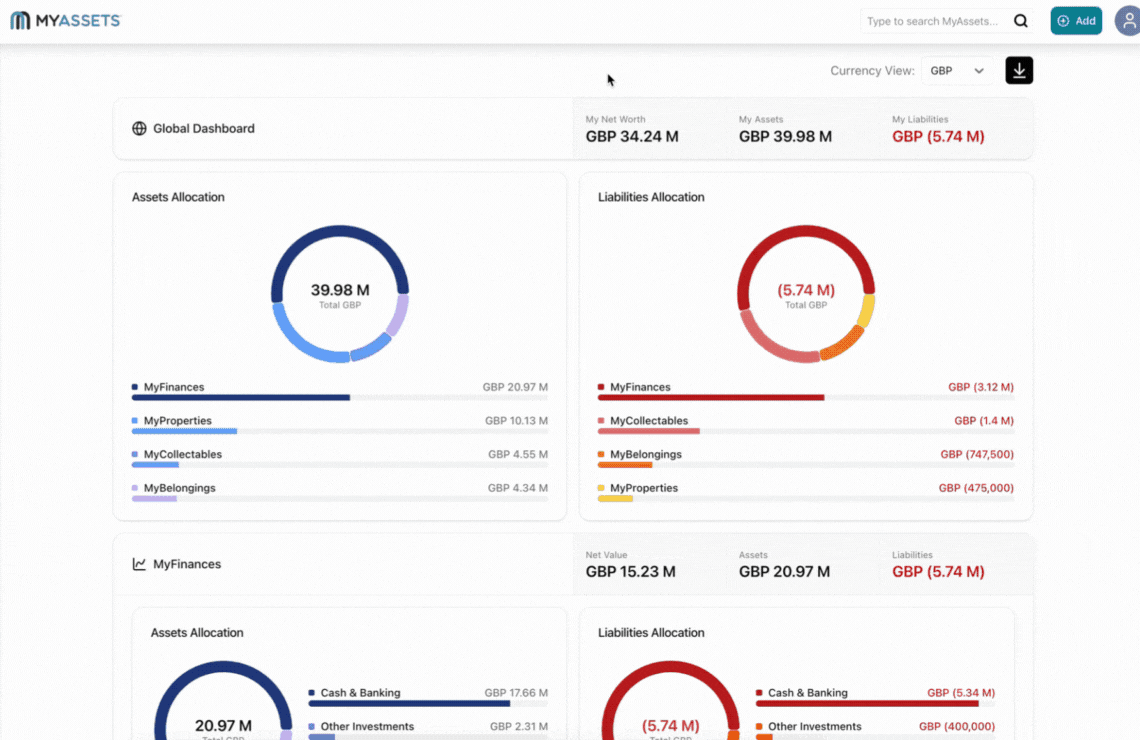Expand currency dropdown chevron arrow
The height and width of the screenshot is (740, 1140).
point(979,71)
